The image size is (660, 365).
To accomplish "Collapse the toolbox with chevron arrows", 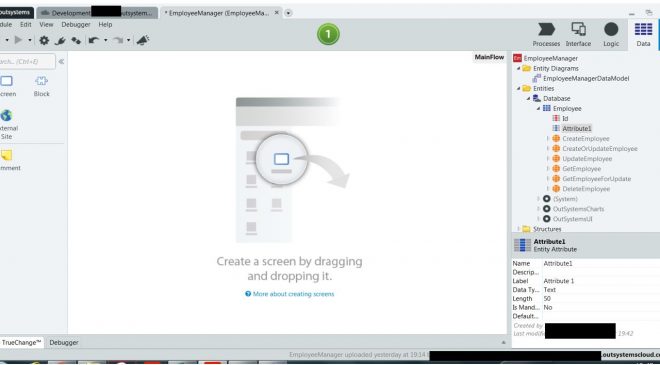I will point(61,61).
